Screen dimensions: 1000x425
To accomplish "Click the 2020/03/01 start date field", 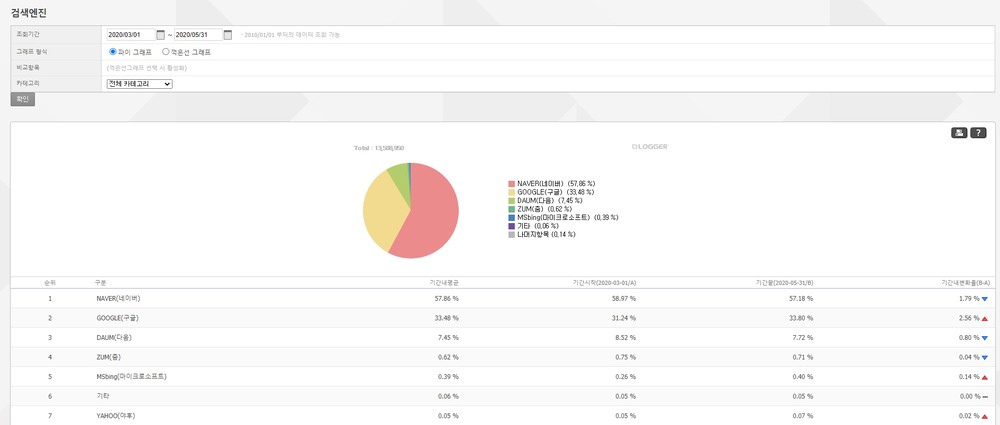I will tap(130, 35).
